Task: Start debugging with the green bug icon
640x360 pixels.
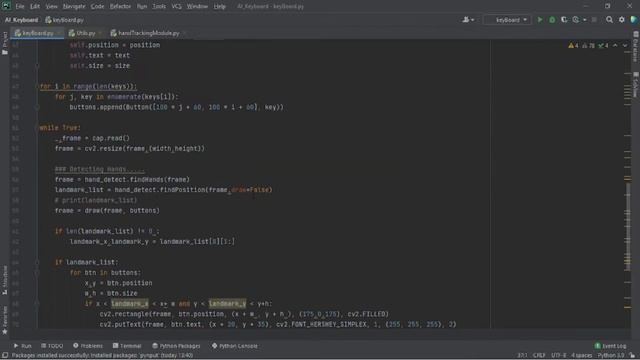Action: click(x=552, y=20)
